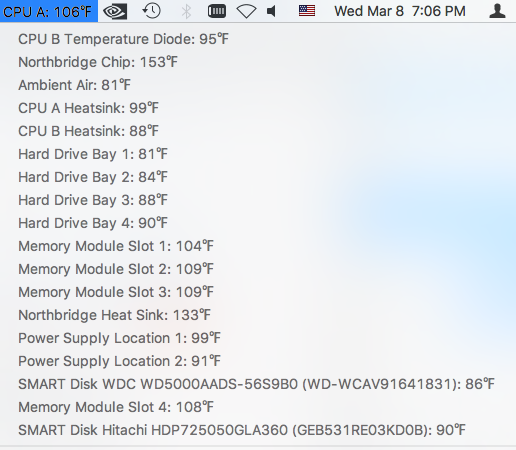Click the CPU A temperature menu bar item

pyautogui.click(x=49, y=11)
